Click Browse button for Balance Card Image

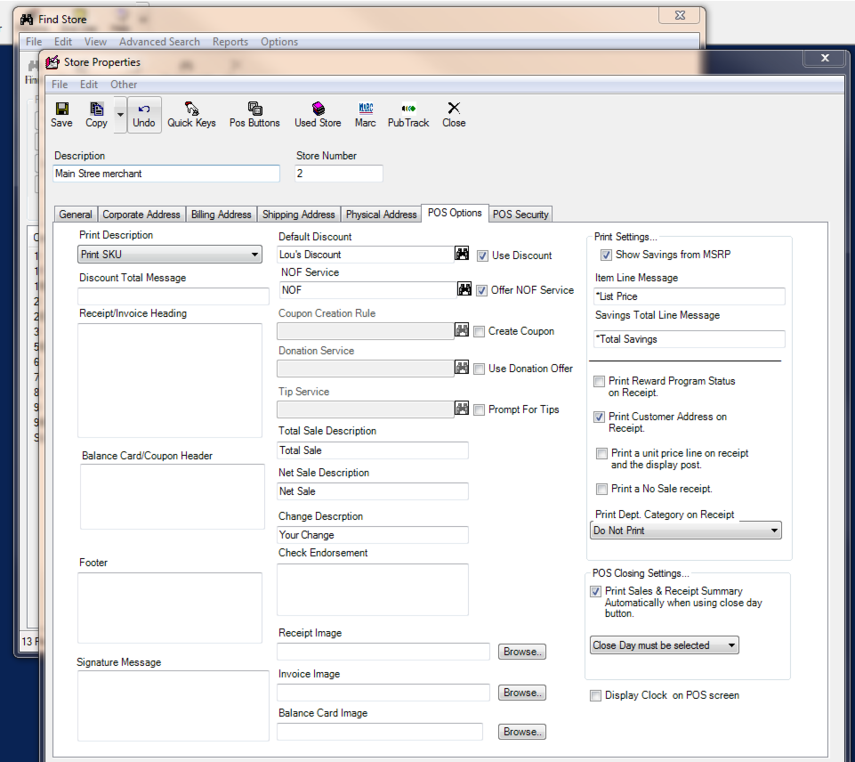point(522,732)
